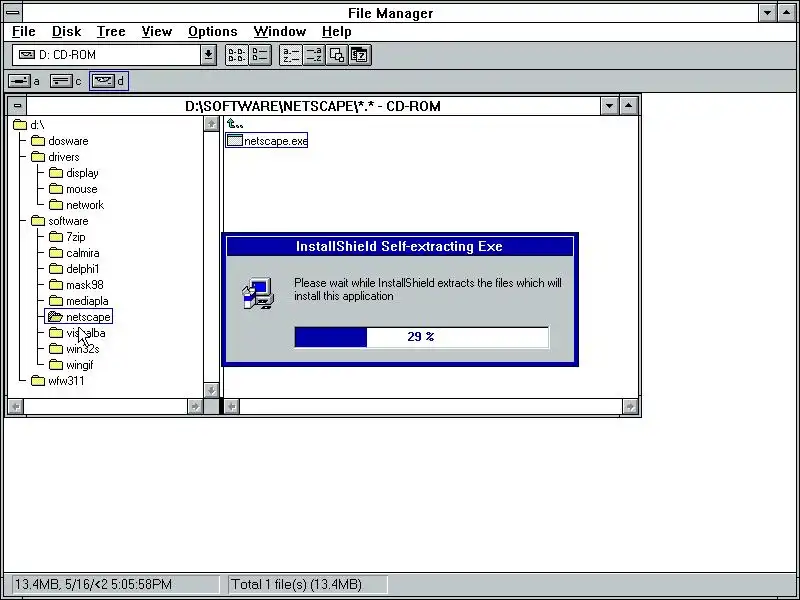Select the mouse folder
The width and height of the screenshot is (800, 600).
coord(73,189)
